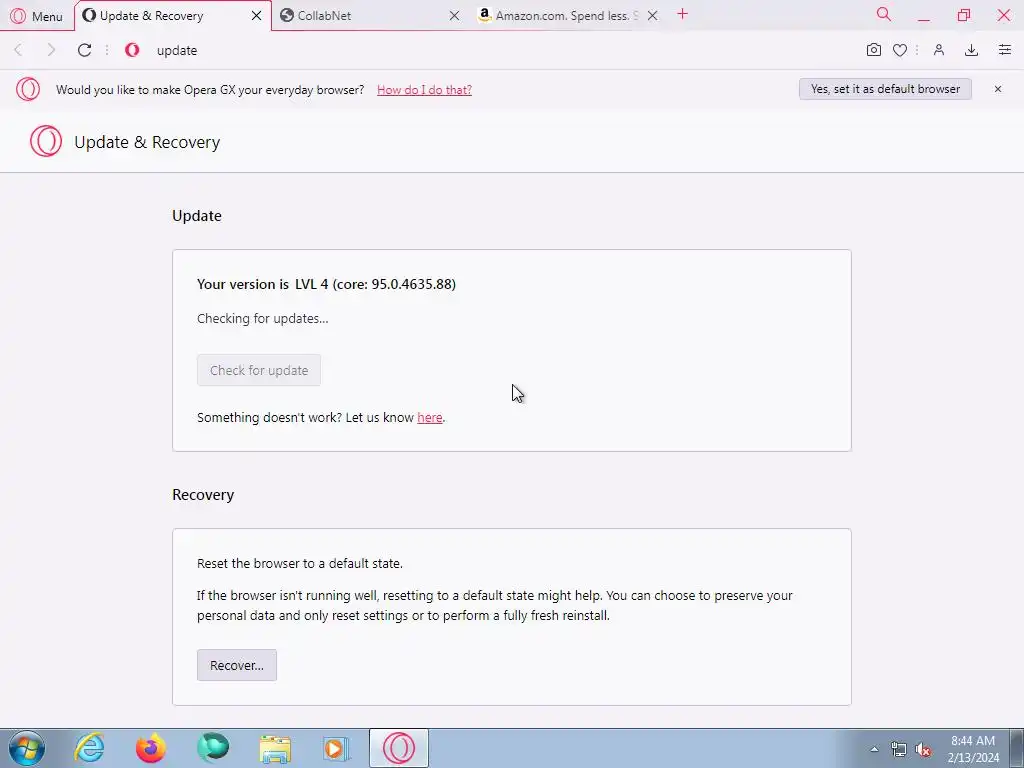Click 'Reset the browser to a default state.' text
The image size is (1024, 768).
(300, 564)
